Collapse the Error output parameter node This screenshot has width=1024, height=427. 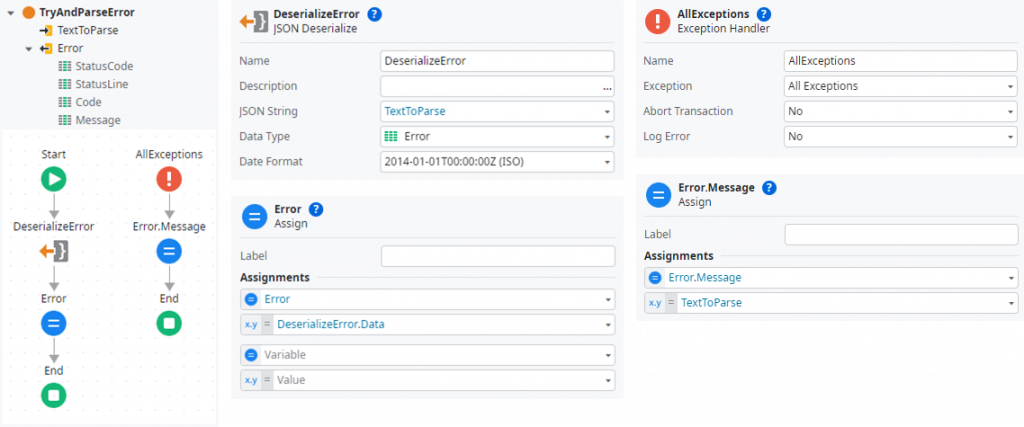click(x=29, y=48)
